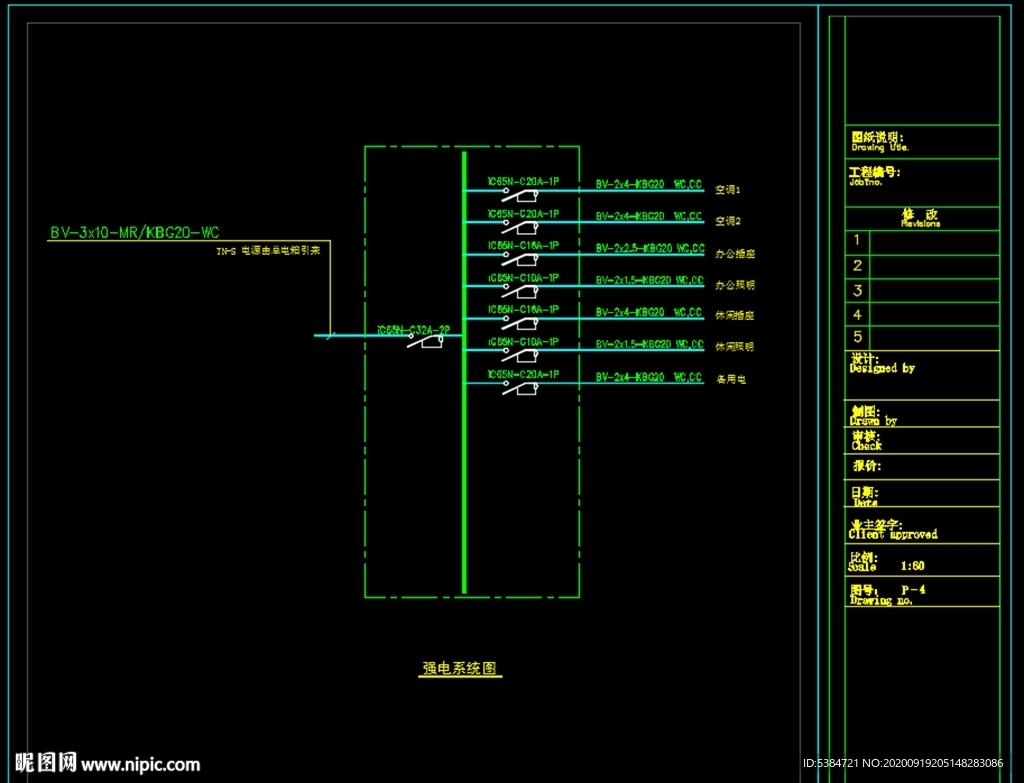The width and height of the screenshot is (1024, 783).
Task: Click the Client approved cell
Action: (x=922, y=526)
